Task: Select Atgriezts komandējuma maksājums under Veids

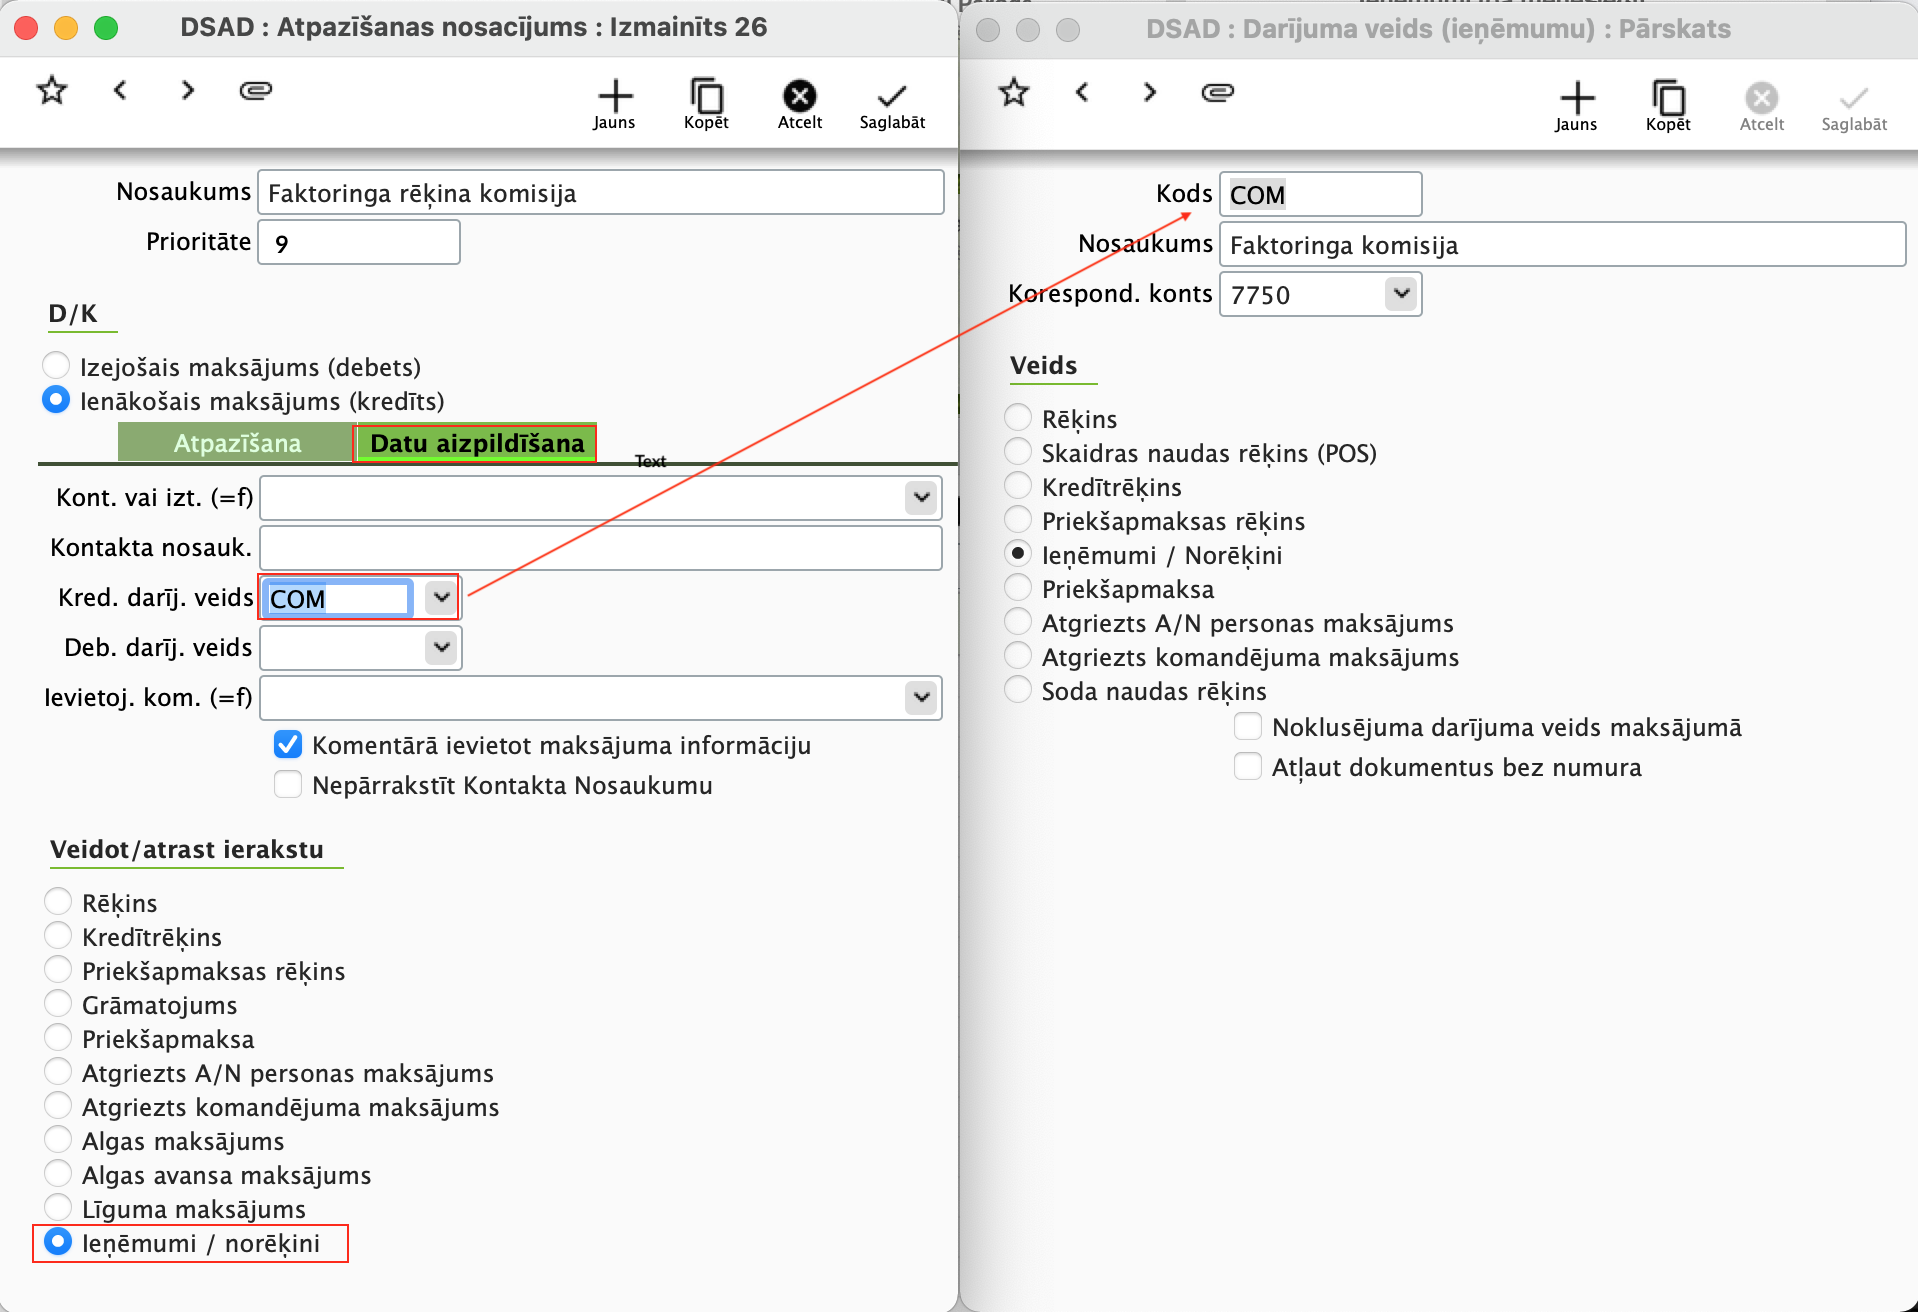Action: tap(1018, 656)
